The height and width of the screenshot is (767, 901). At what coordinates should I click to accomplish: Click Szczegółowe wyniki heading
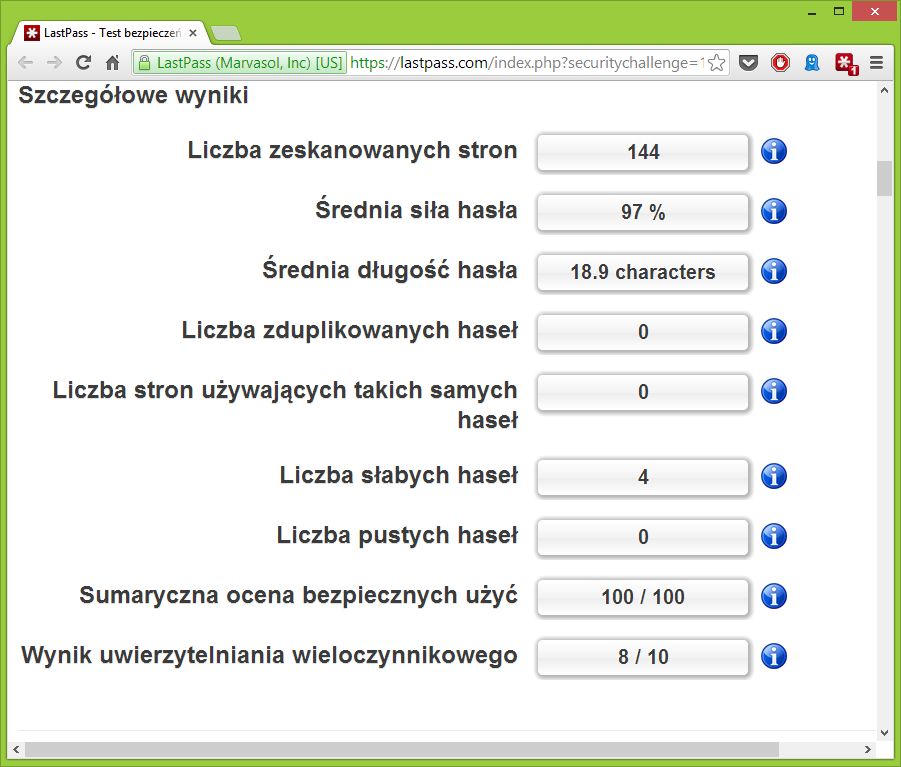(x=133, y=95)
